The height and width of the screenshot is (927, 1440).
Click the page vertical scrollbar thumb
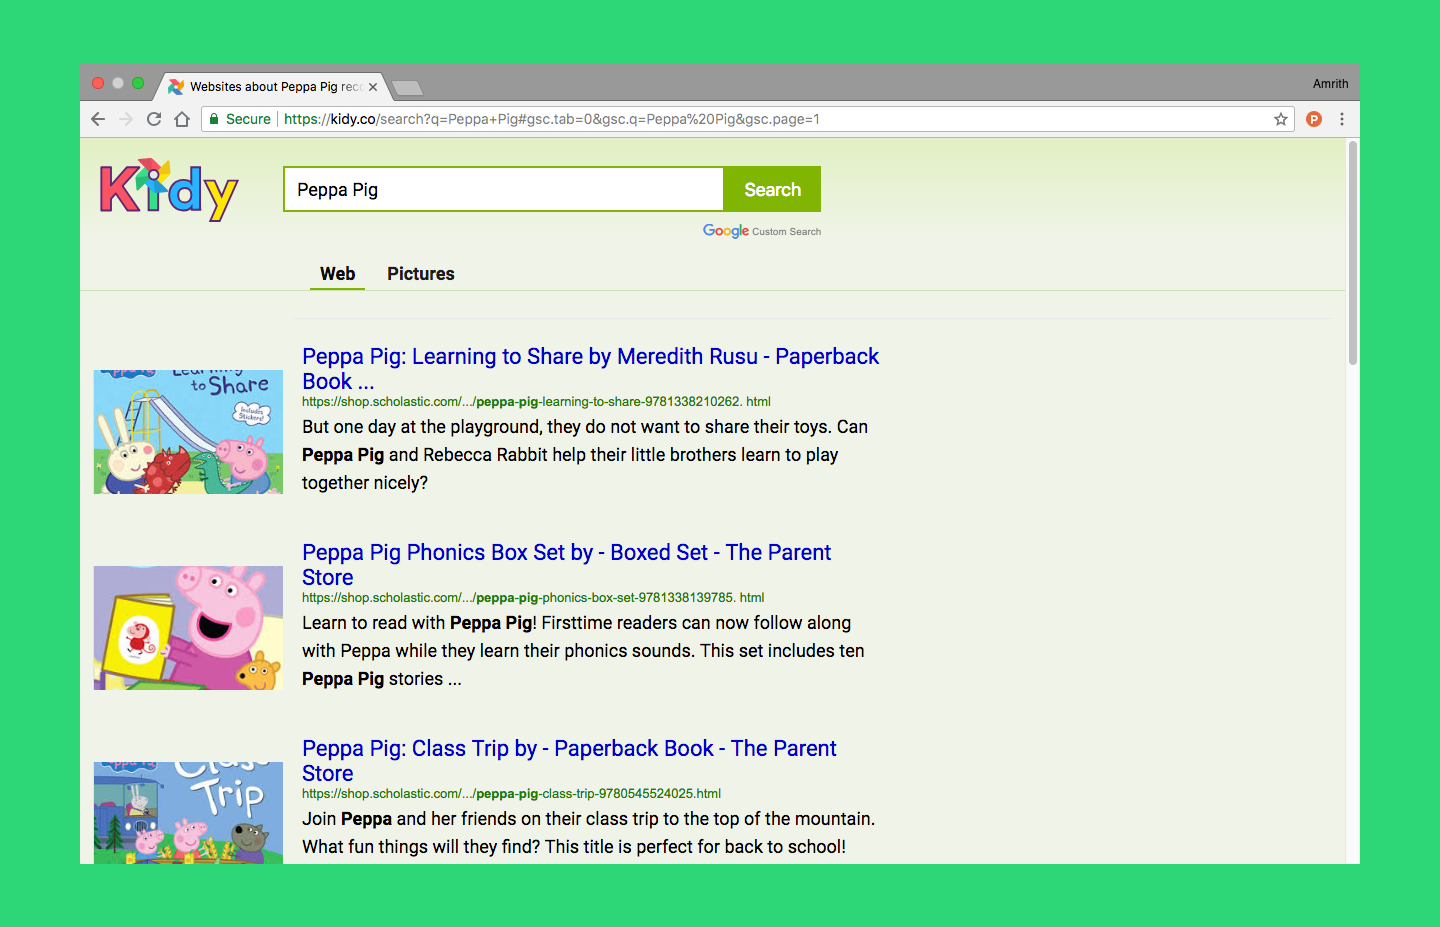[1353, 252]
